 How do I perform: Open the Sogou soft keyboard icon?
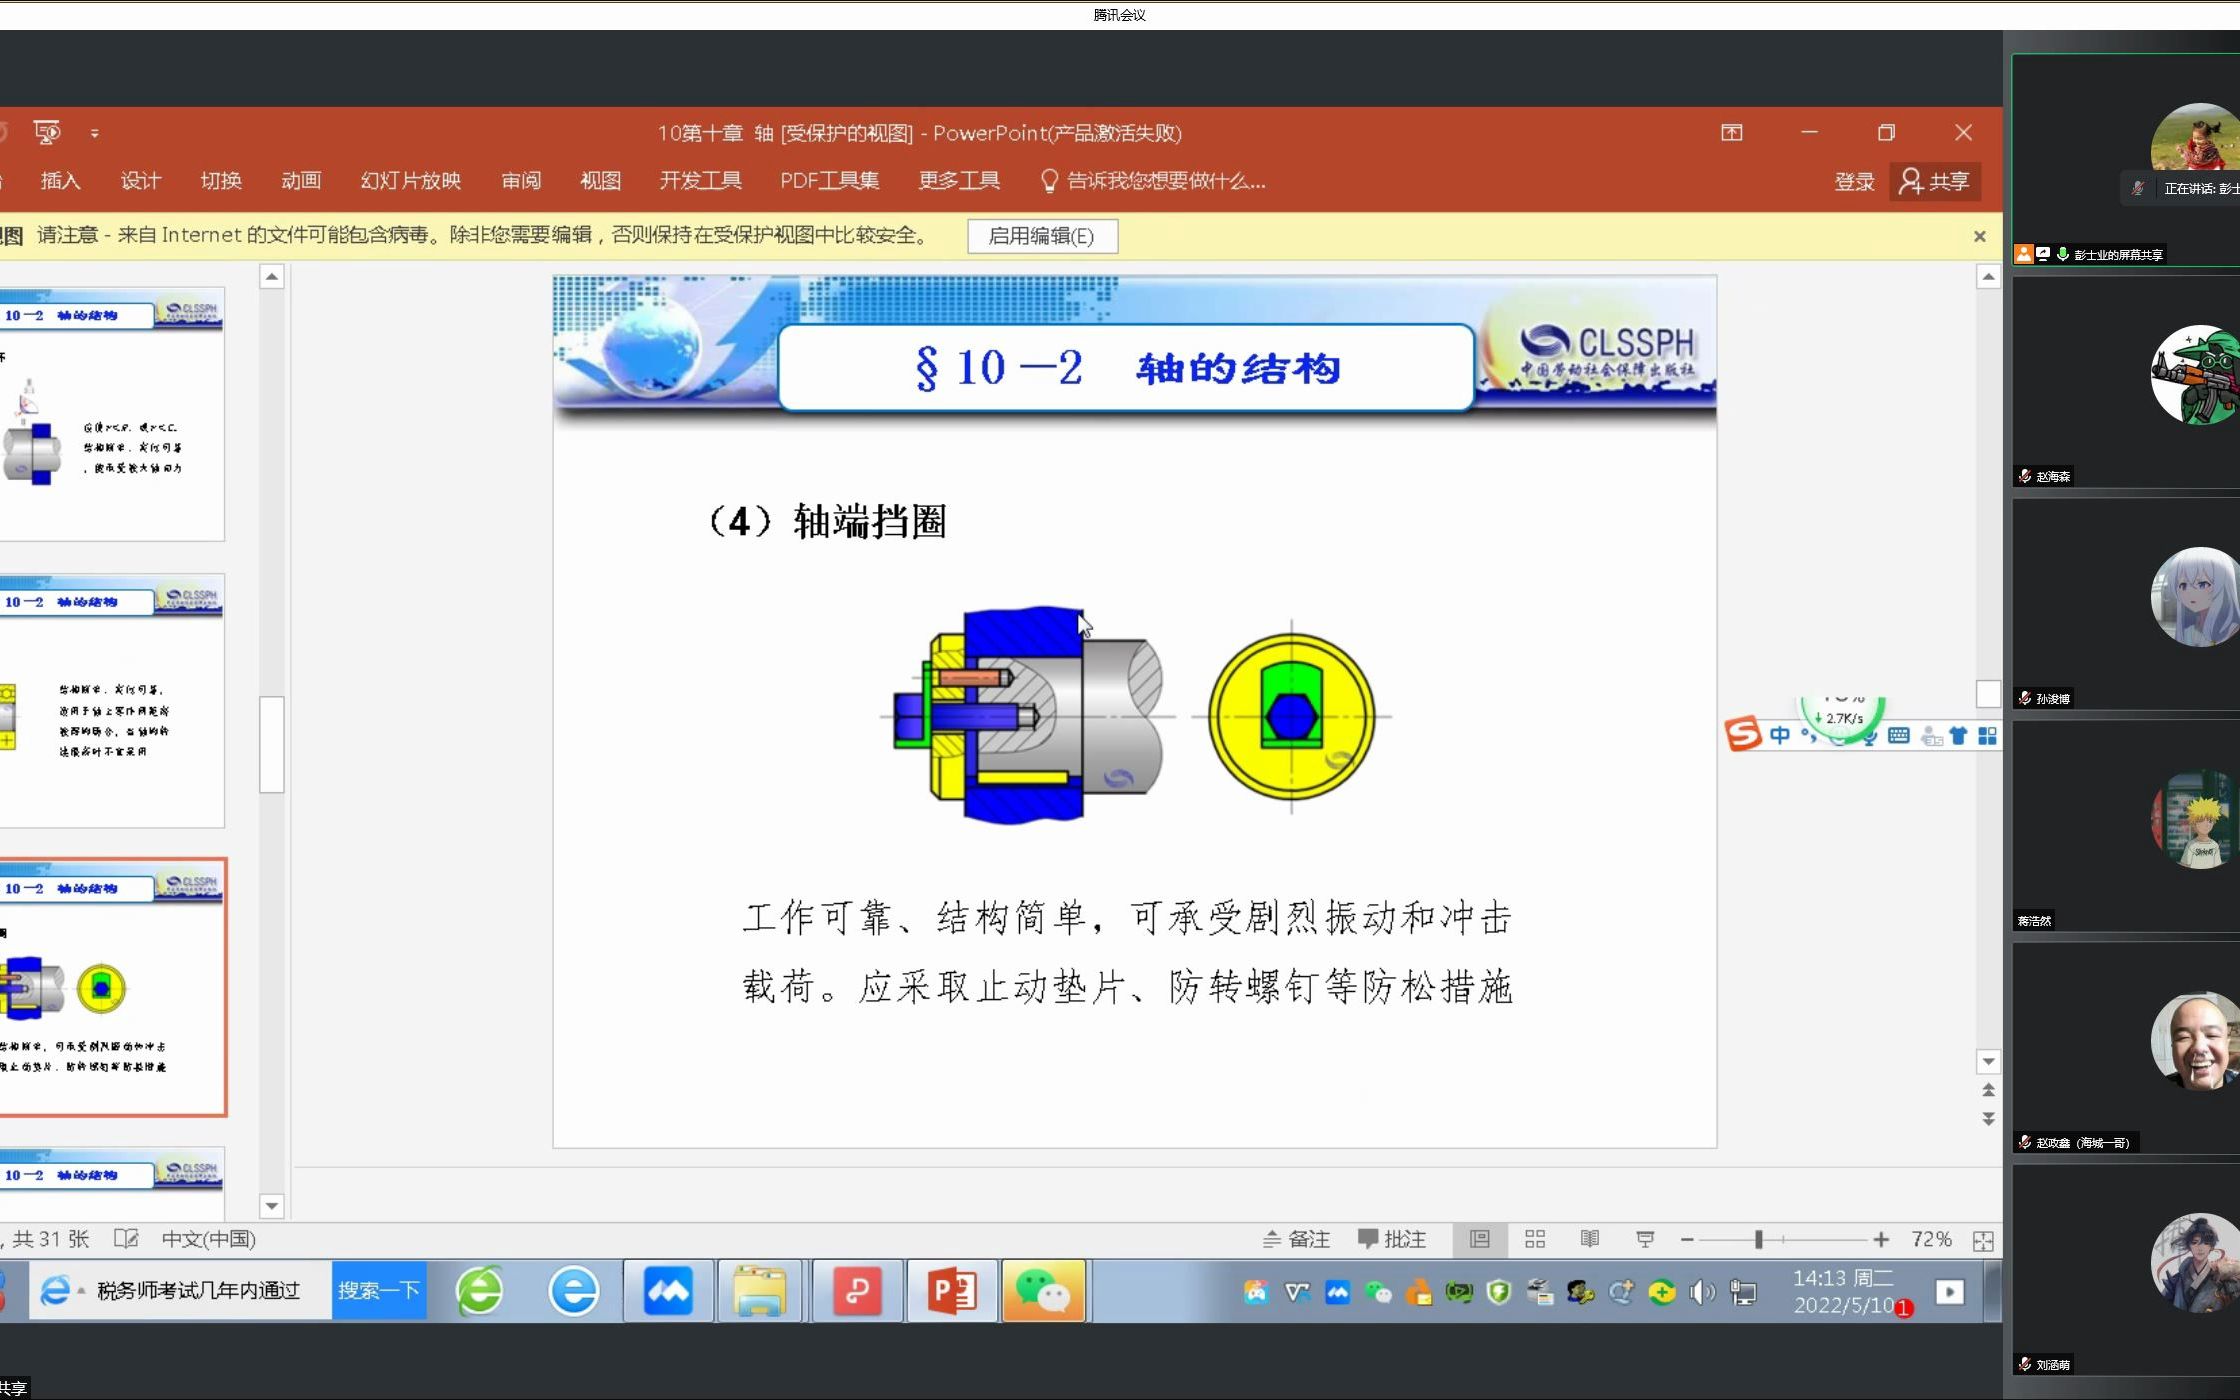(1899, 736)
